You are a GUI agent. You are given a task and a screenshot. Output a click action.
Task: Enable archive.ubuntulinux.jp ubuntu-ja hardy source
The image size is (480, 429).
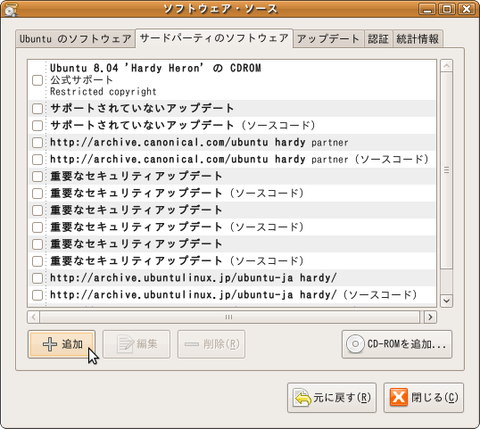(37, 278)
